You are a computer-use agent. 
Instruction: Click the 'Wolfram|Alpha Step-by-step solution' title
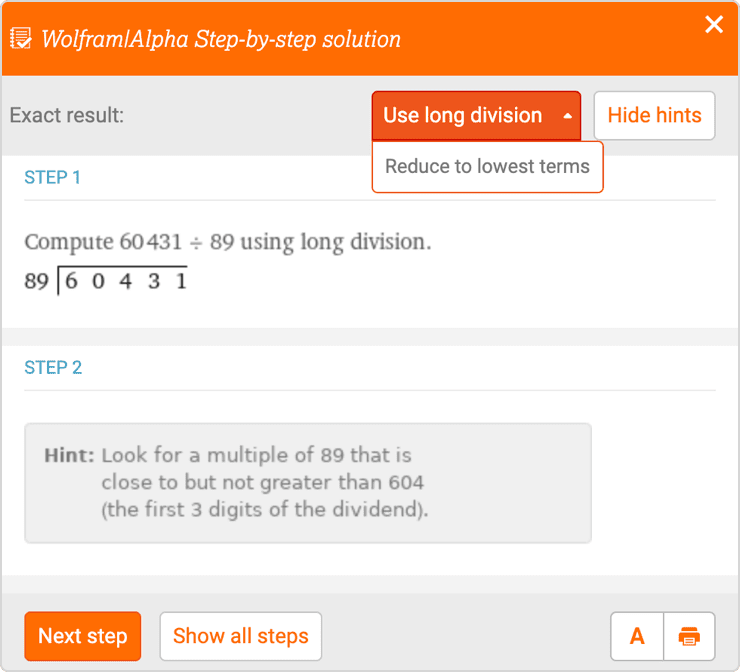pyautogui.click(x=221, y=40)
